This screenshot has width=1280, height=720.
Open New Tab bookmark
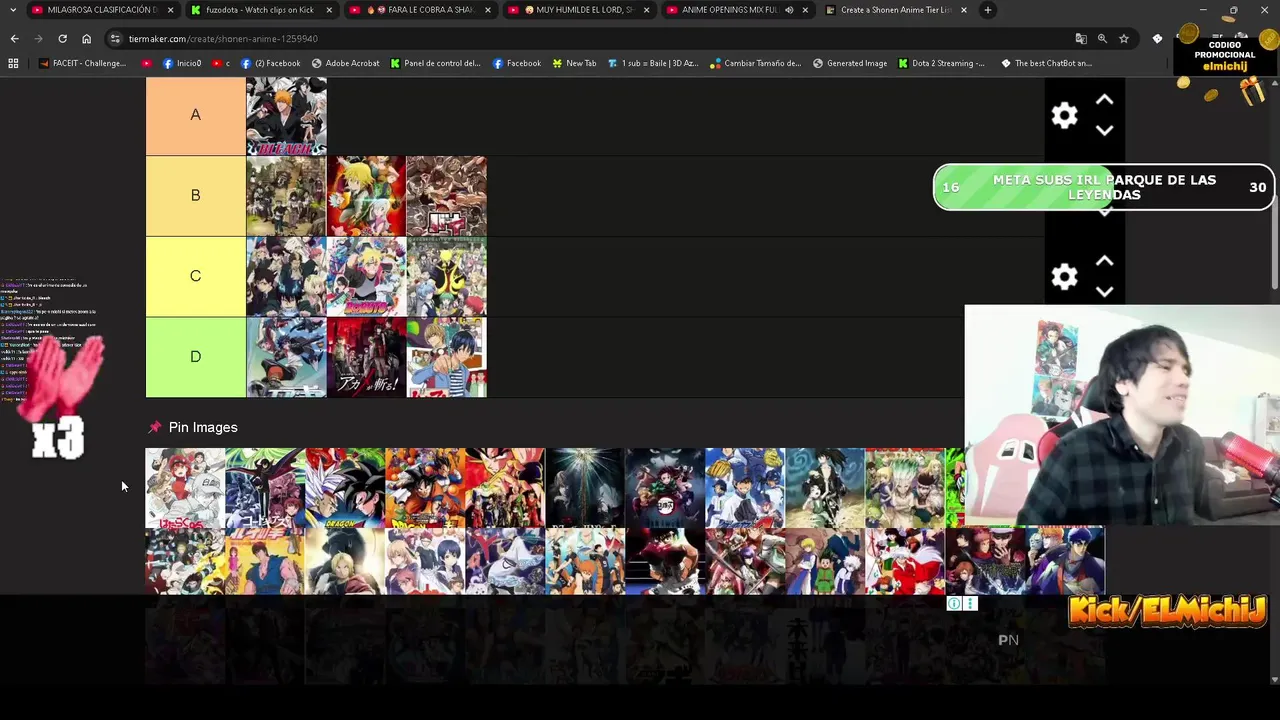[574, 63]
